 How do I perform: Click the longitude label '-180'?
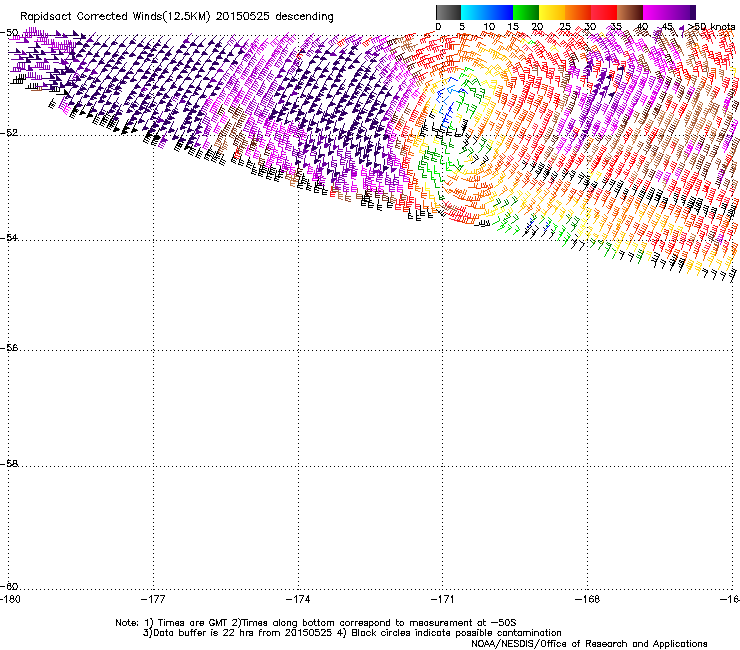click(10, 599)
